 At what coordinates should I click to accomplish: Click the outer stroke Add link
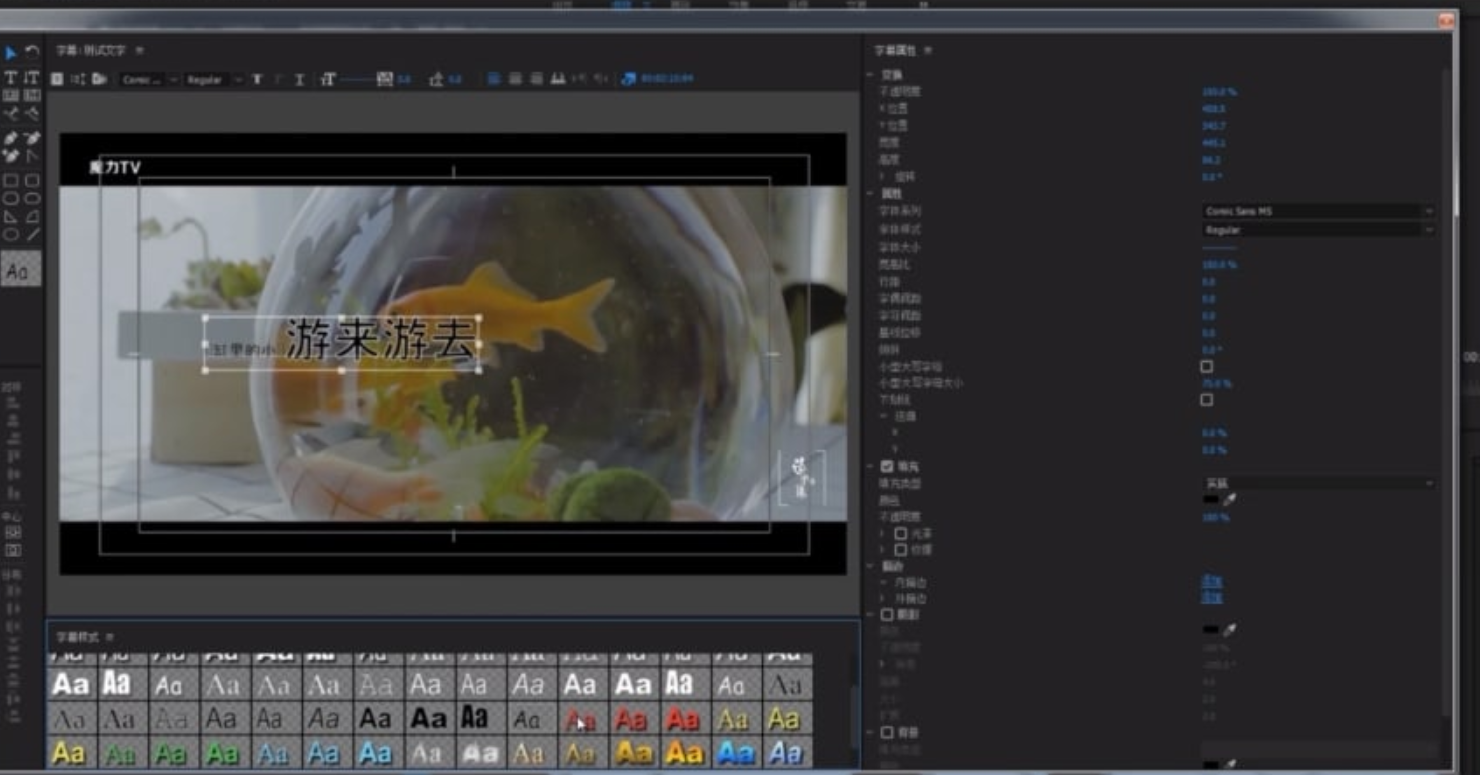[x=1211, y=598]
